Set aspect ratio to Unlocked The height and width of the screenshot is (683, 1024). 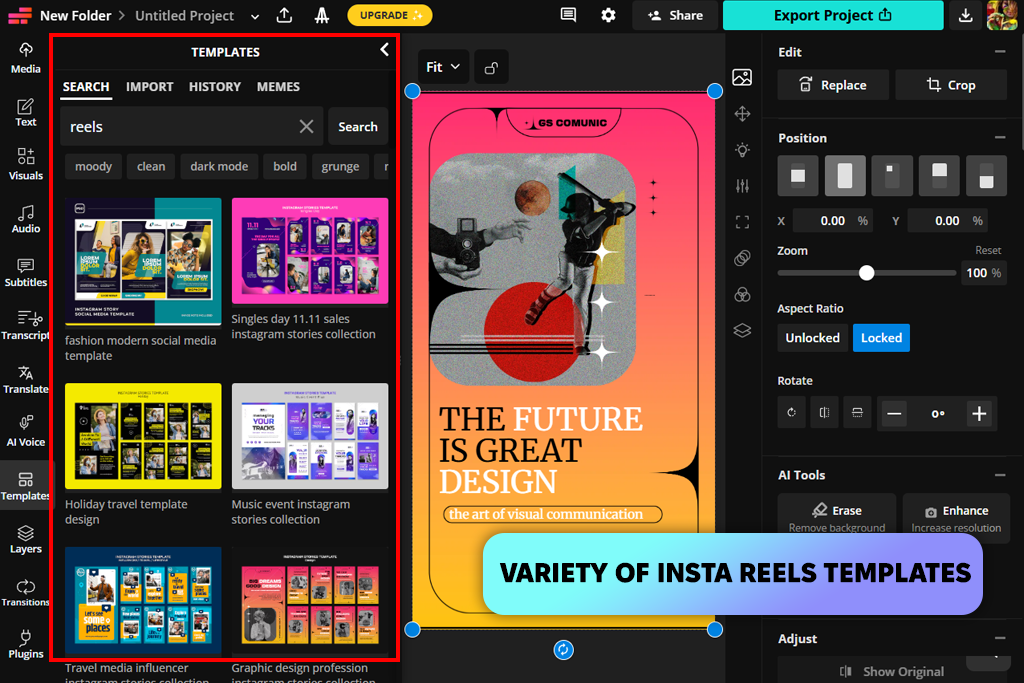coord(812,338)
